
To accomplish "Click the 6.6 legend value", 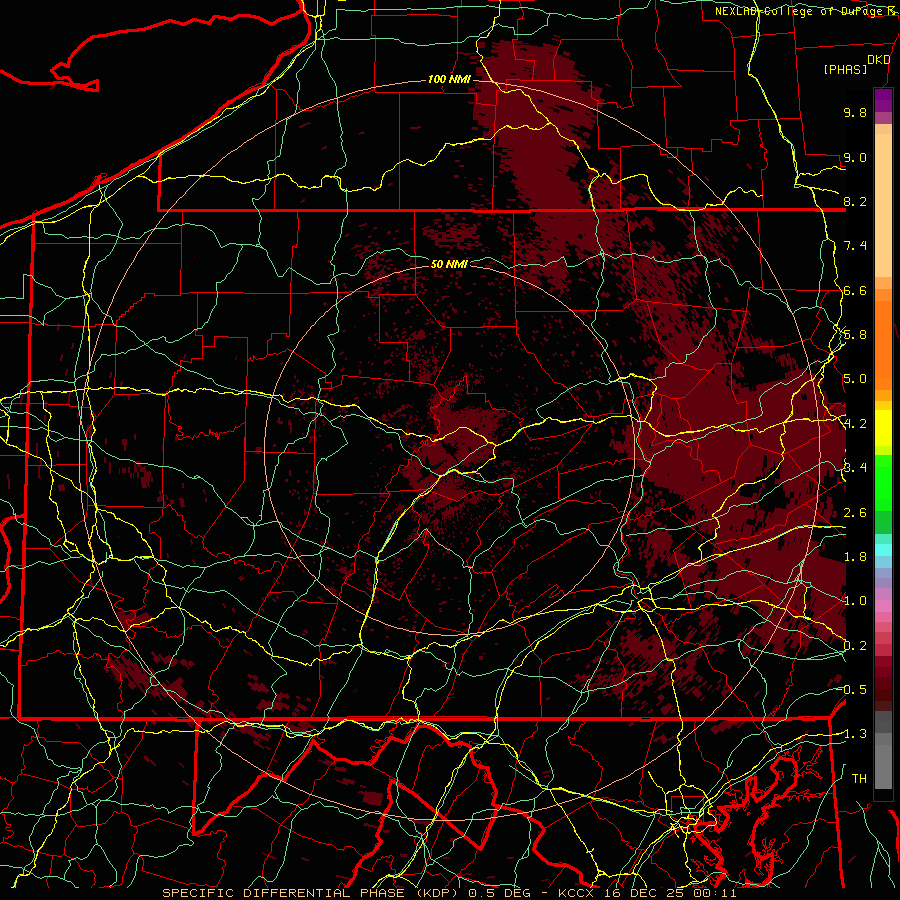I will (855, 290).
